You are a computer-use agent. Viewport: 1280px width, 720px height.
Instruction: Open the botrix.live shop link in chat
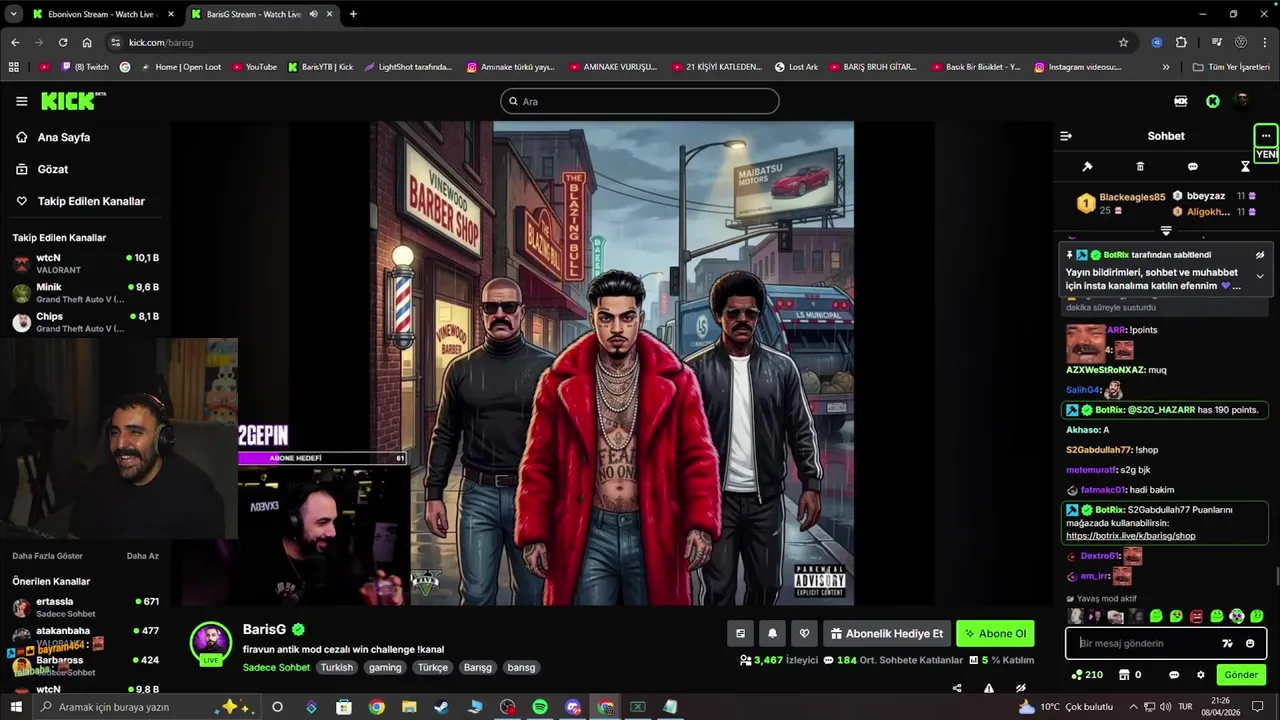point(1130,536)
